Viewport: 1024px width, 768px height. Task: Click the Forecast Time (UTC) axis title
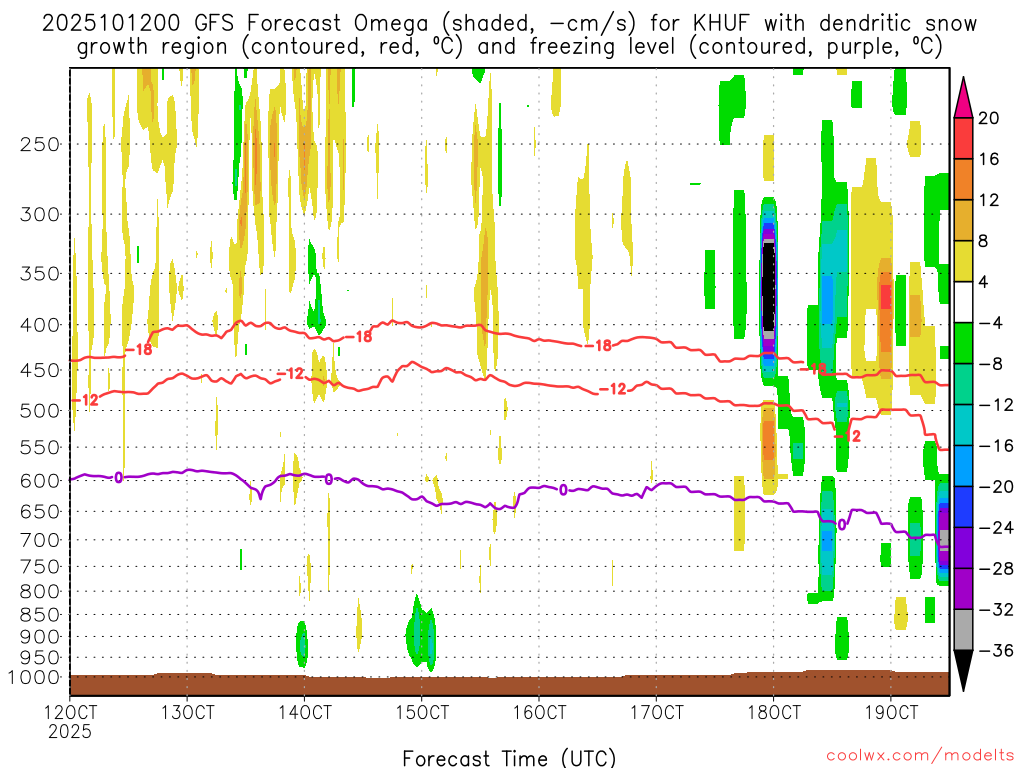click(509, 758)
